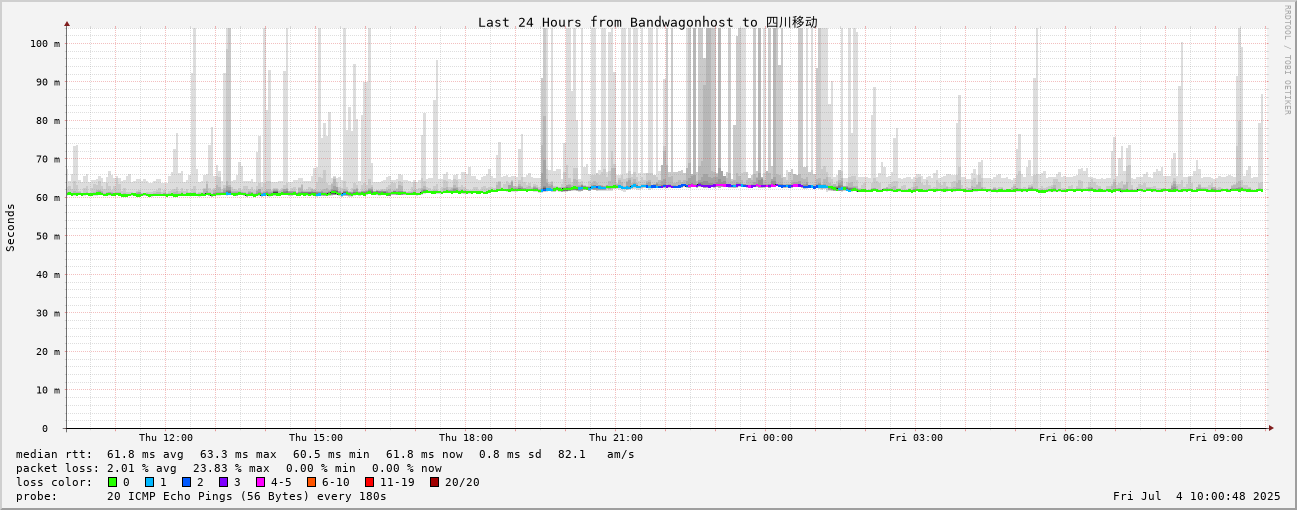
Task: Click the '23.83 % max' packet loss value
Action: click(x=231, y=468)
